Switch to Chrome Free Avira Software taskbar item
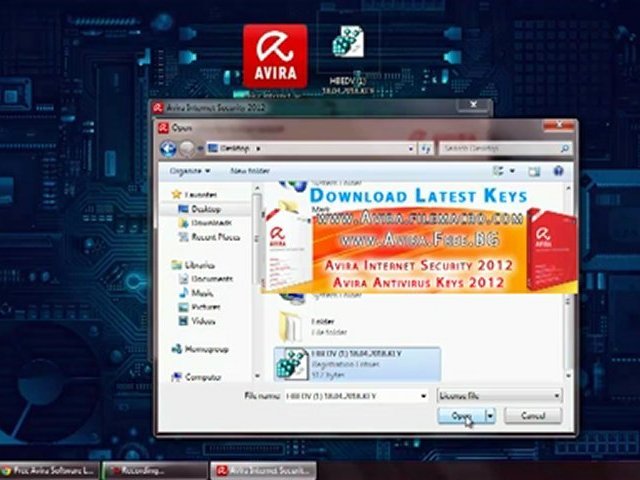This screenshot has height=480, width=640. [49, 471]
